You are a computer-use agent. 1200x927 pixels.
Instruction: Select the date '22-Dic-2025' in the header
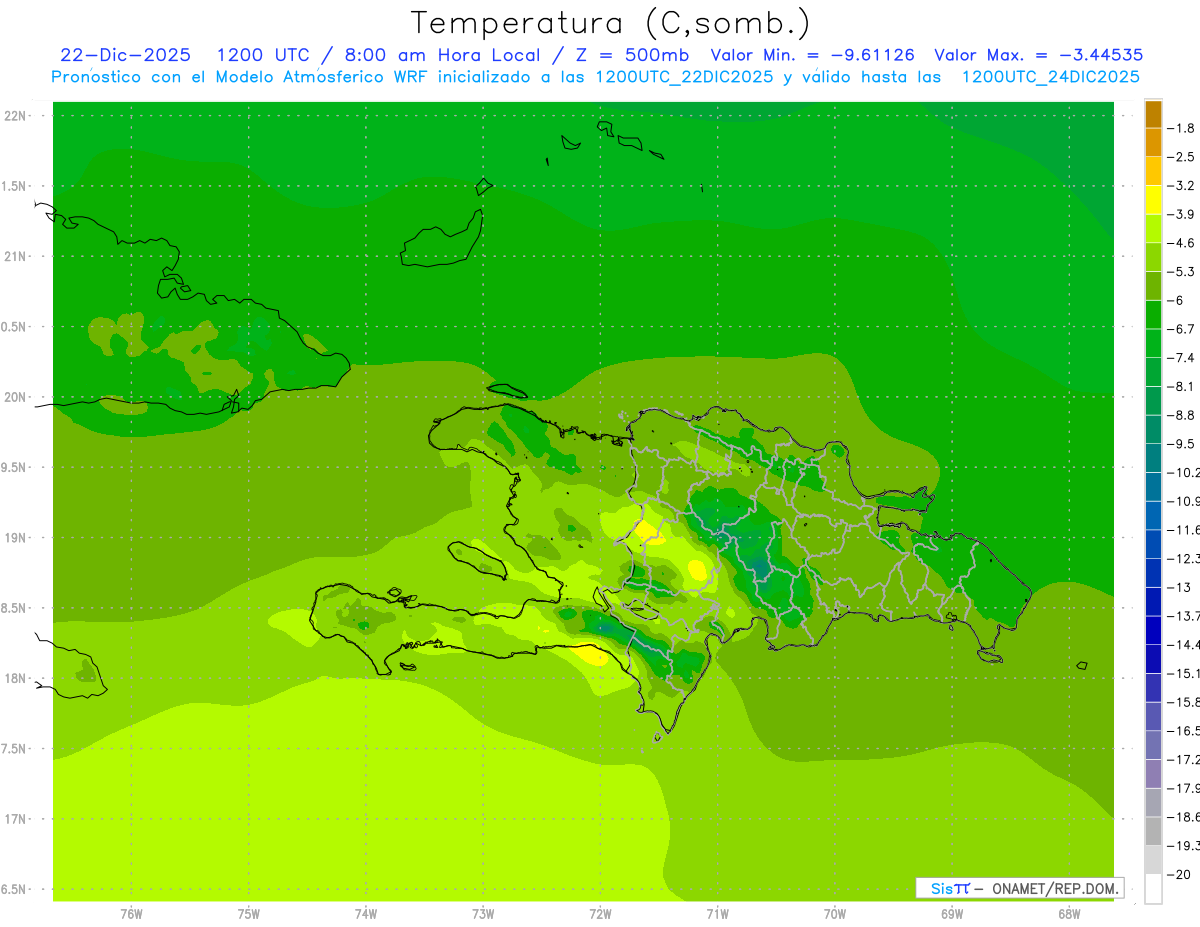[126, 55]
